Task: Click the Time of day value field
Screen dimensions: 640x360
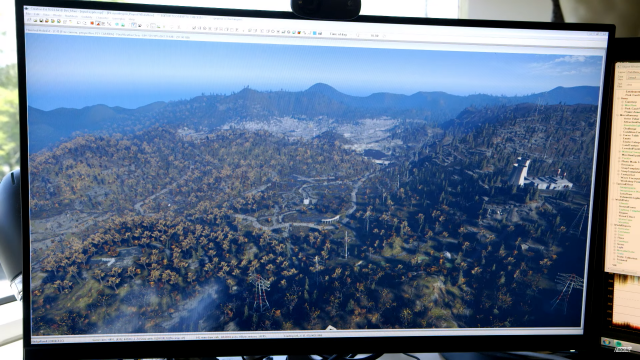Action: 375,36
